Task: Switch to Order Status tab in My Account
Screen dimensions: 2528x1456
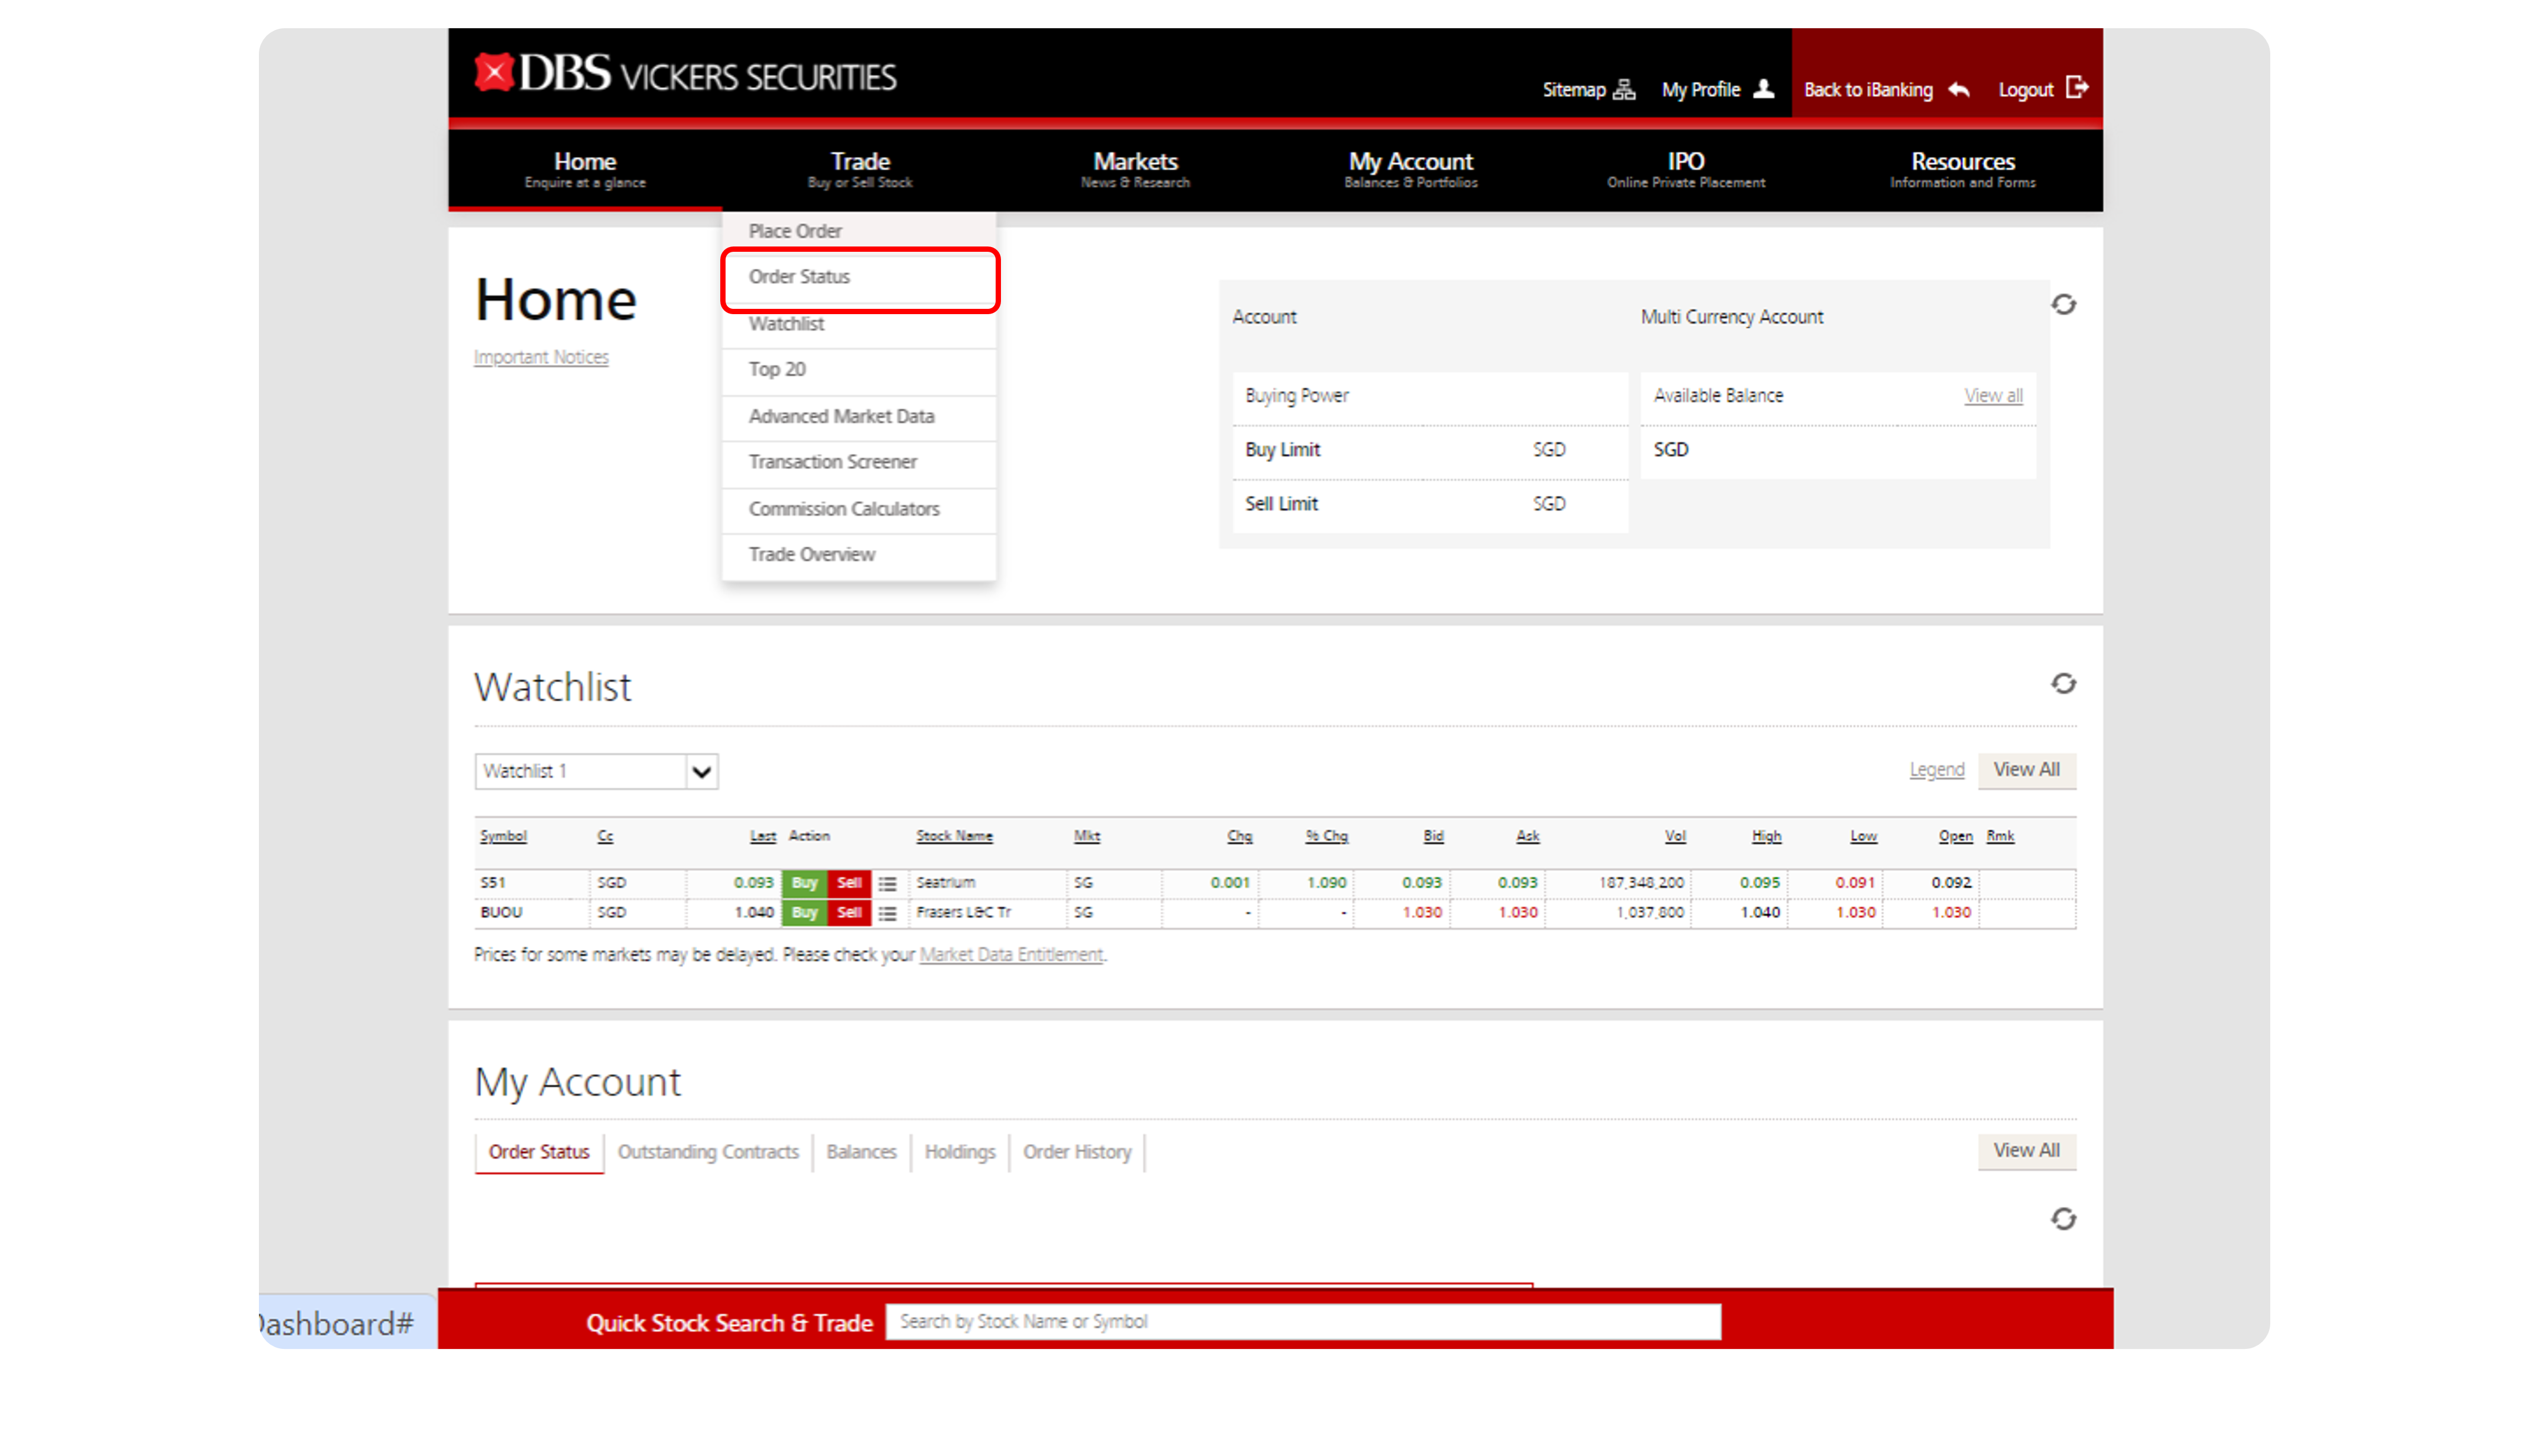Action: coord(539,1153)
